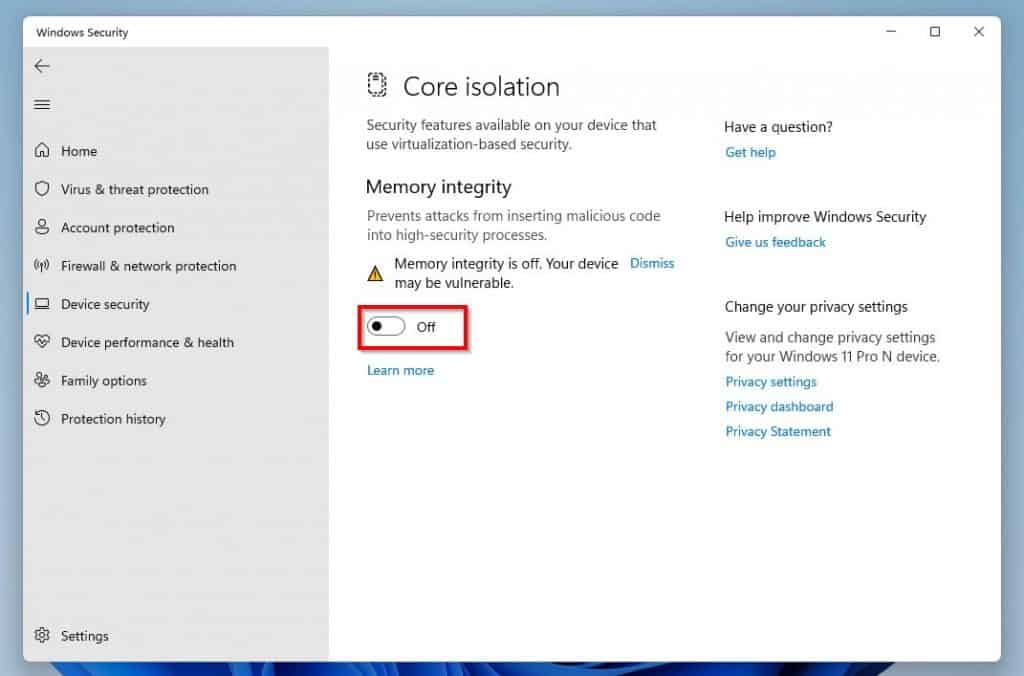The height and width of the screenshot is (676, 1024).
Task: Click the Off label beside the toggle
Action: [x=426, y=327]
